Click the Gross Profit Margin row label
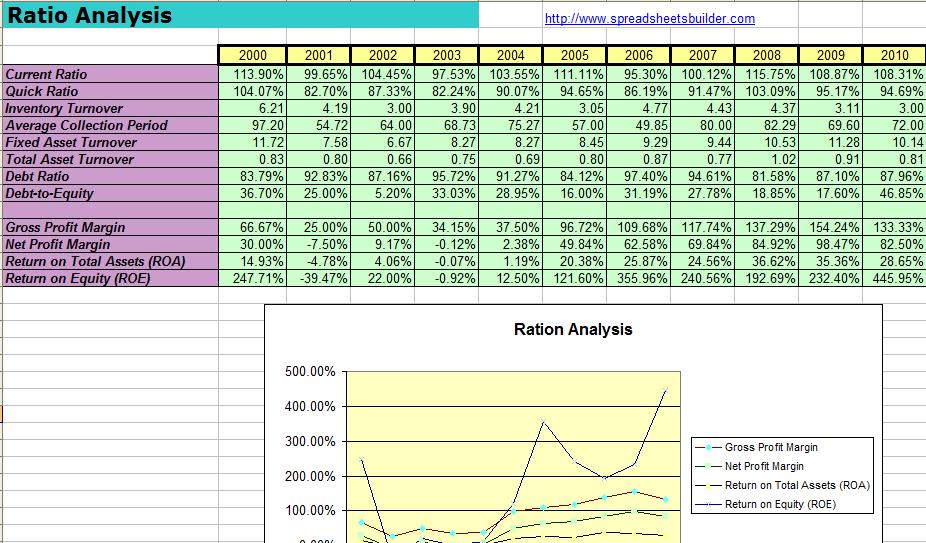Screen dimensions: 926x543 (x=111, y=227)
